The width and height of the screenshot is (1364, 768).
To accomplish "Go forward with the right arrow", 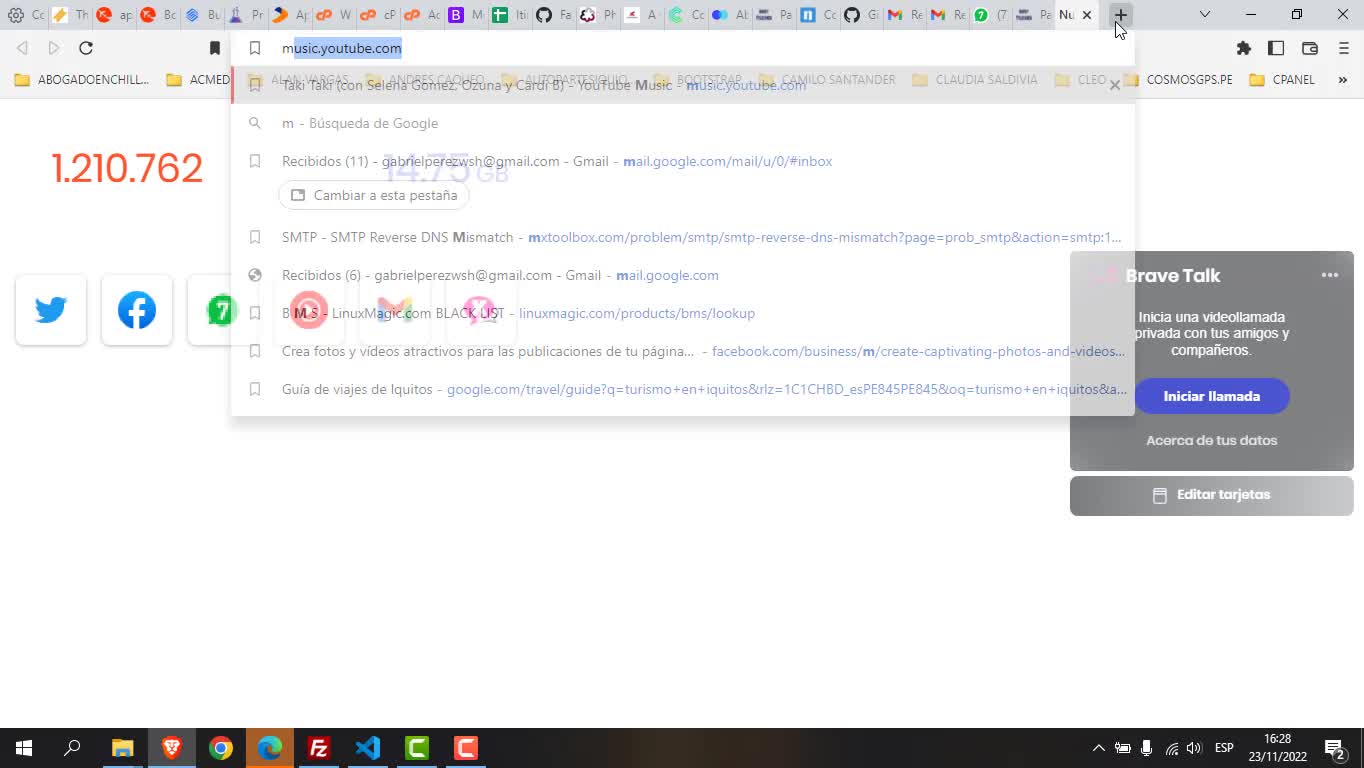I will tap(54, 48).
